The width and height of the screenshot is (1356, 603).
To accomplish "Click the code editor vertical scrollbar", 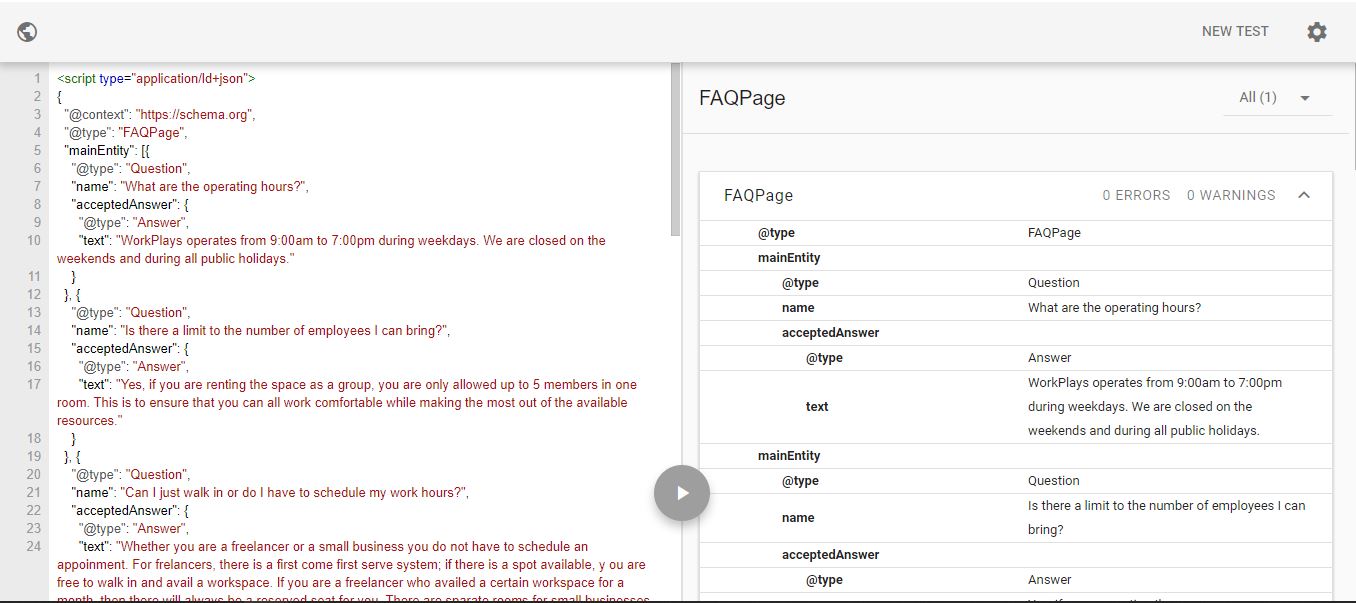I will 675,150.
